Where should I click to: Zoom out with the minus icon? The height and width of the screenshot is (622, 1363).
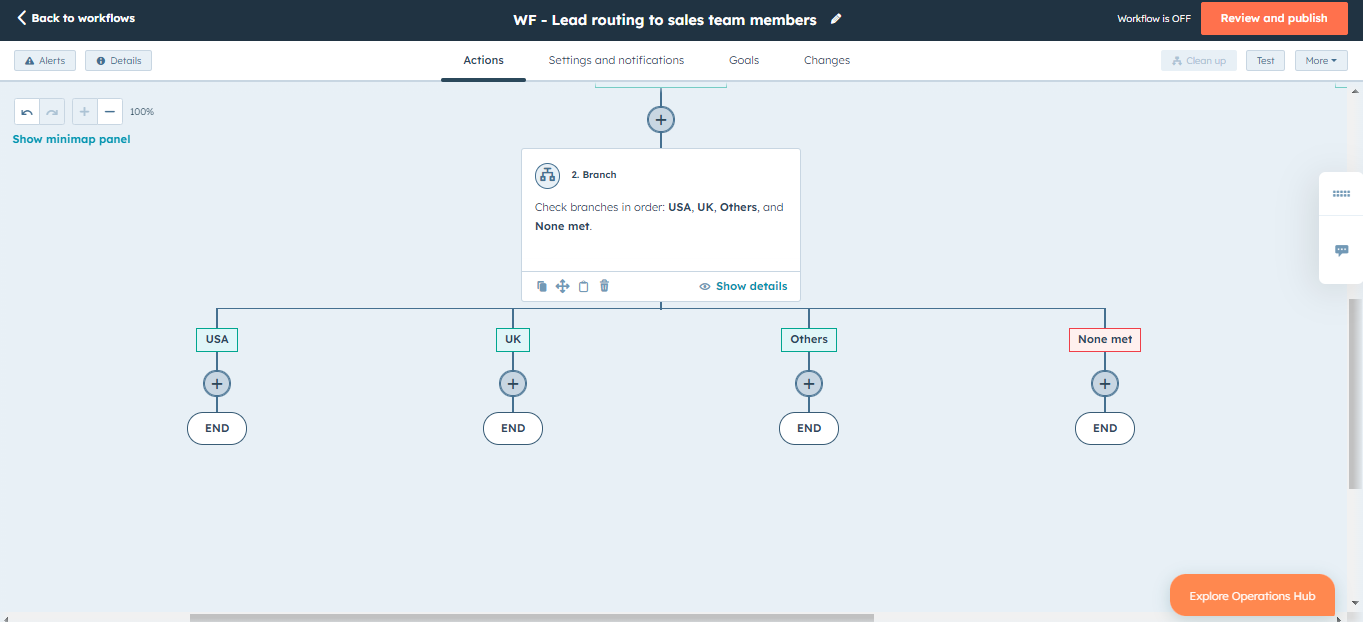click(109, 111)
